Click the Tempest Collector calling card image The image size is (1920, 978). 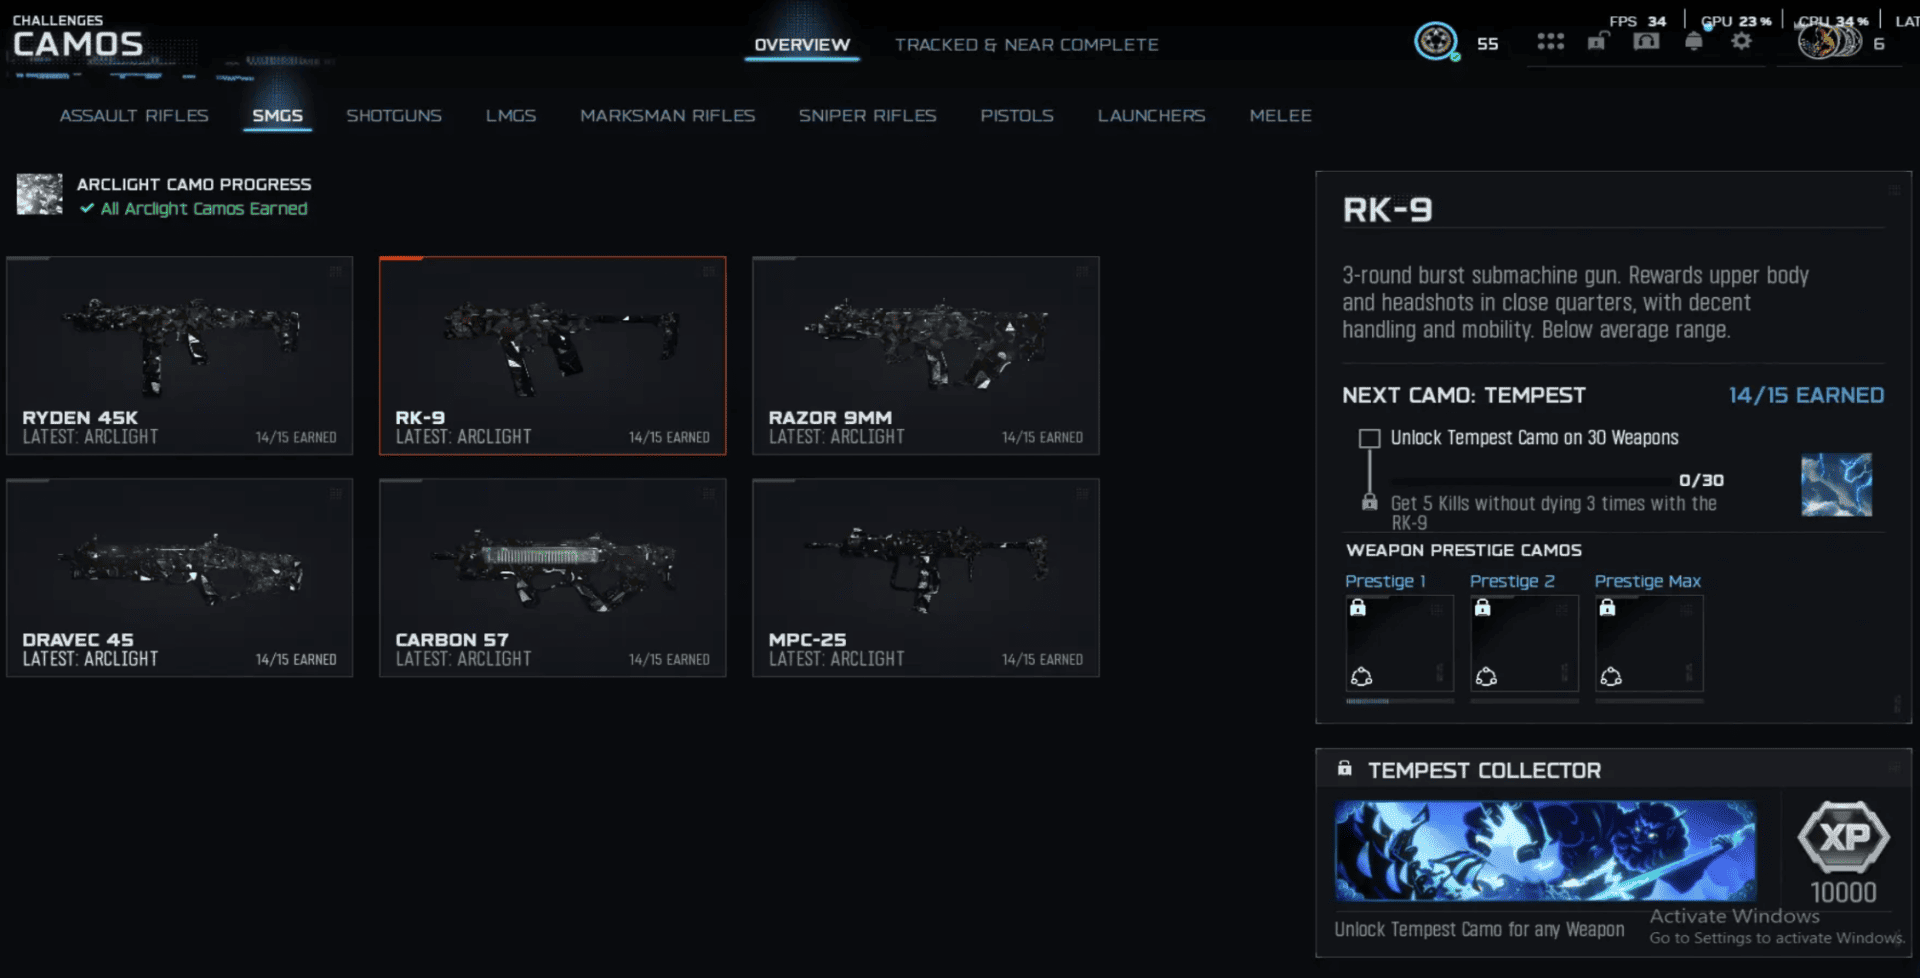[x=1545, y=850]
